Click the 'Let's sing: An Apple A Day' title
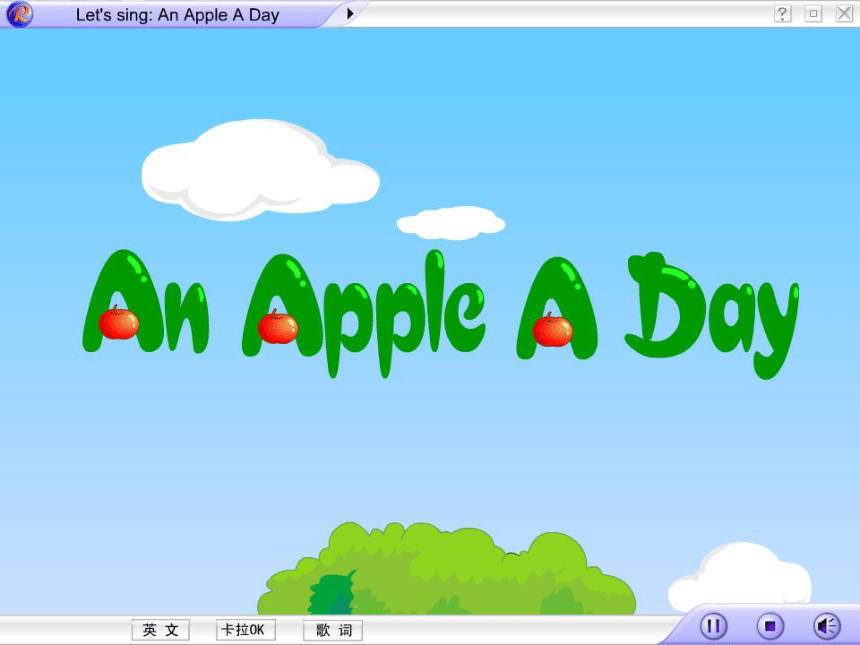 point(178,15)
